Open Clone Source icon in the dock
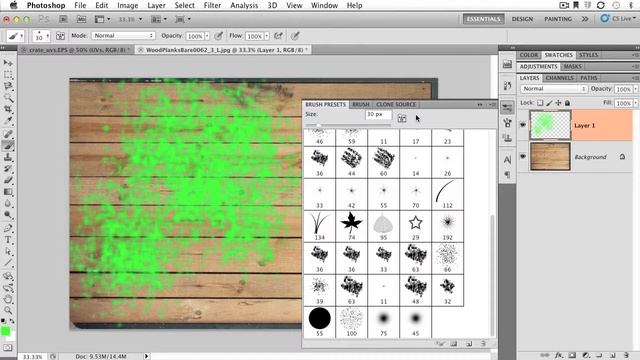 point(507,138)
